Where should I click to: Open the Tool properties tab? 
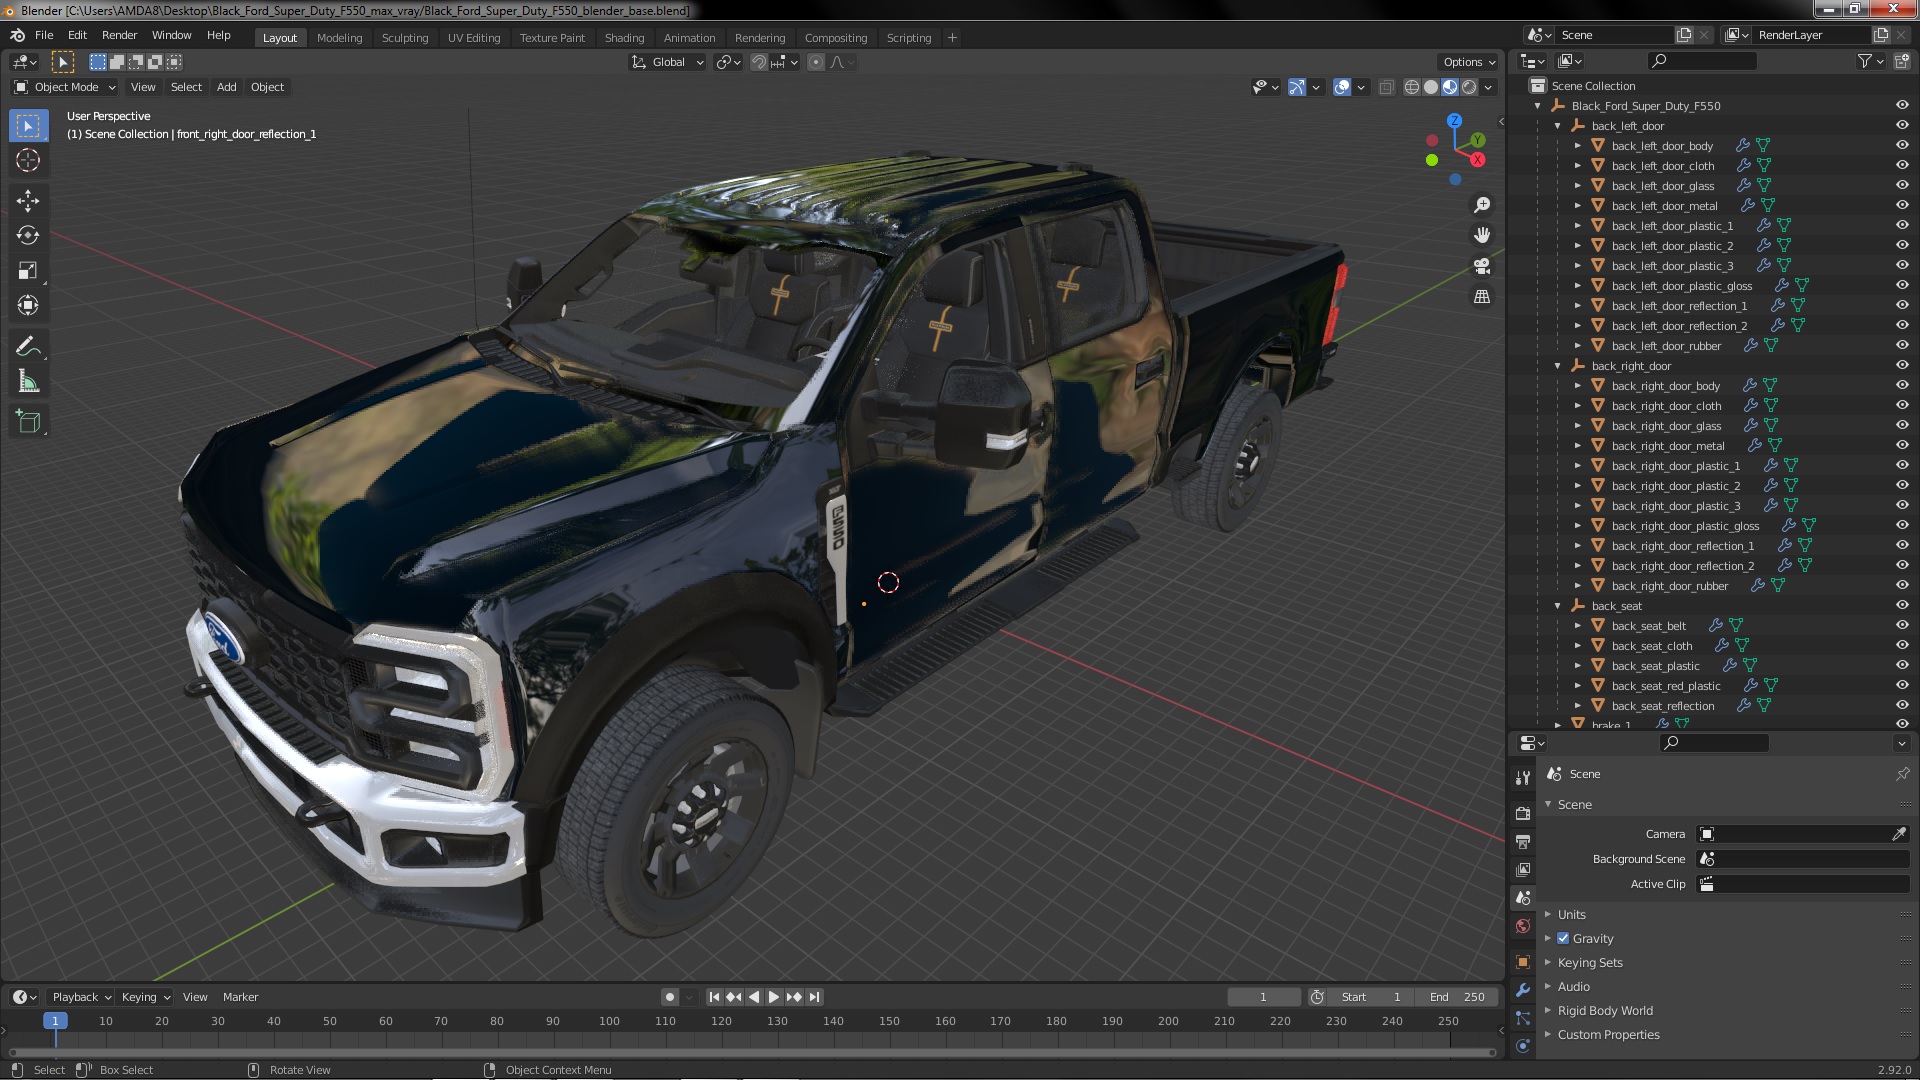pyautogui.click(x=1523, y=777)
